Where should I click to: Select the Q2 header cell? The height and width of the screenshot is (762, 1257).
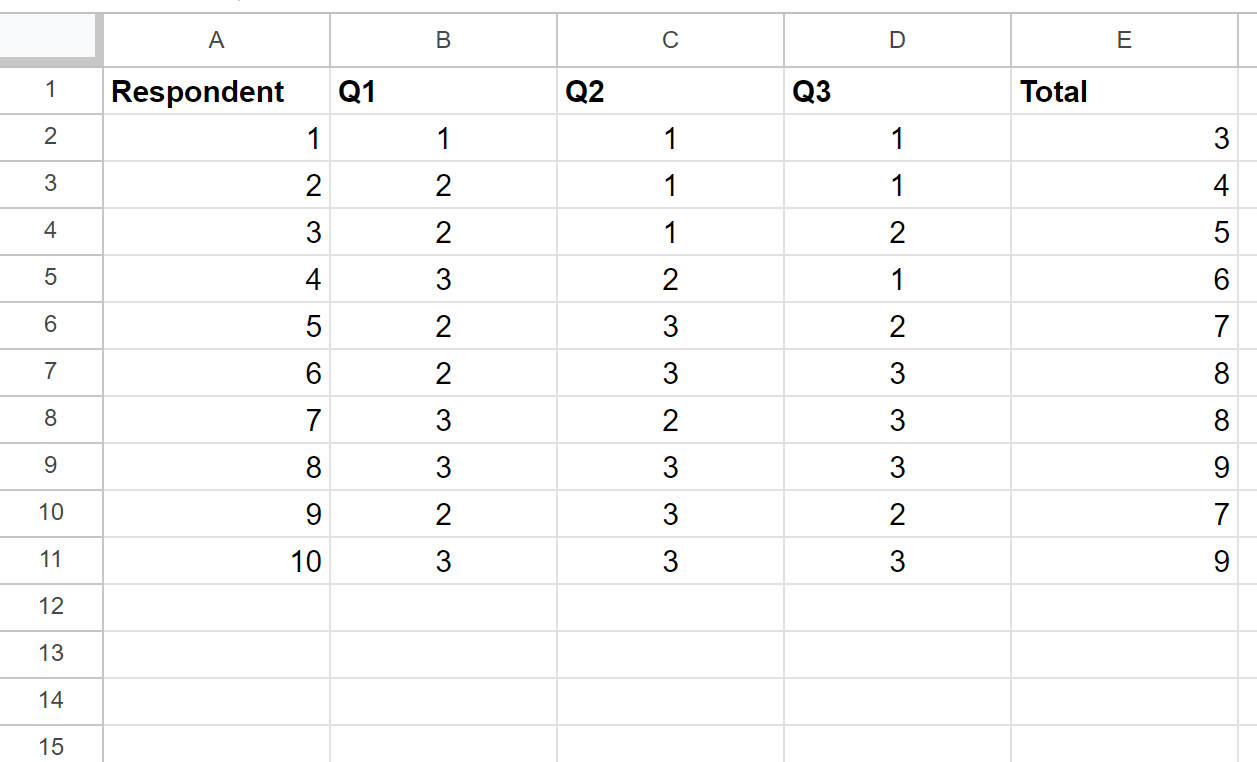point(670,91)
